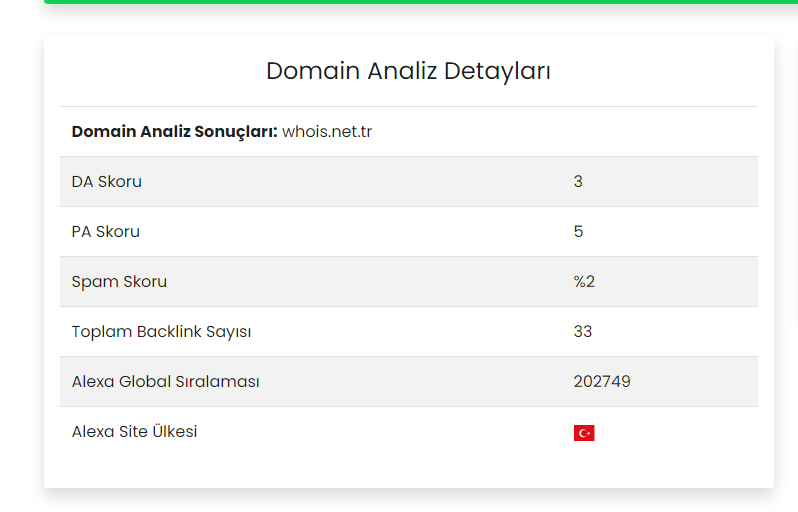Screen dimensions: 798x512
Task: Select the Alexa rank value 202749
Action: pos(602,381)
